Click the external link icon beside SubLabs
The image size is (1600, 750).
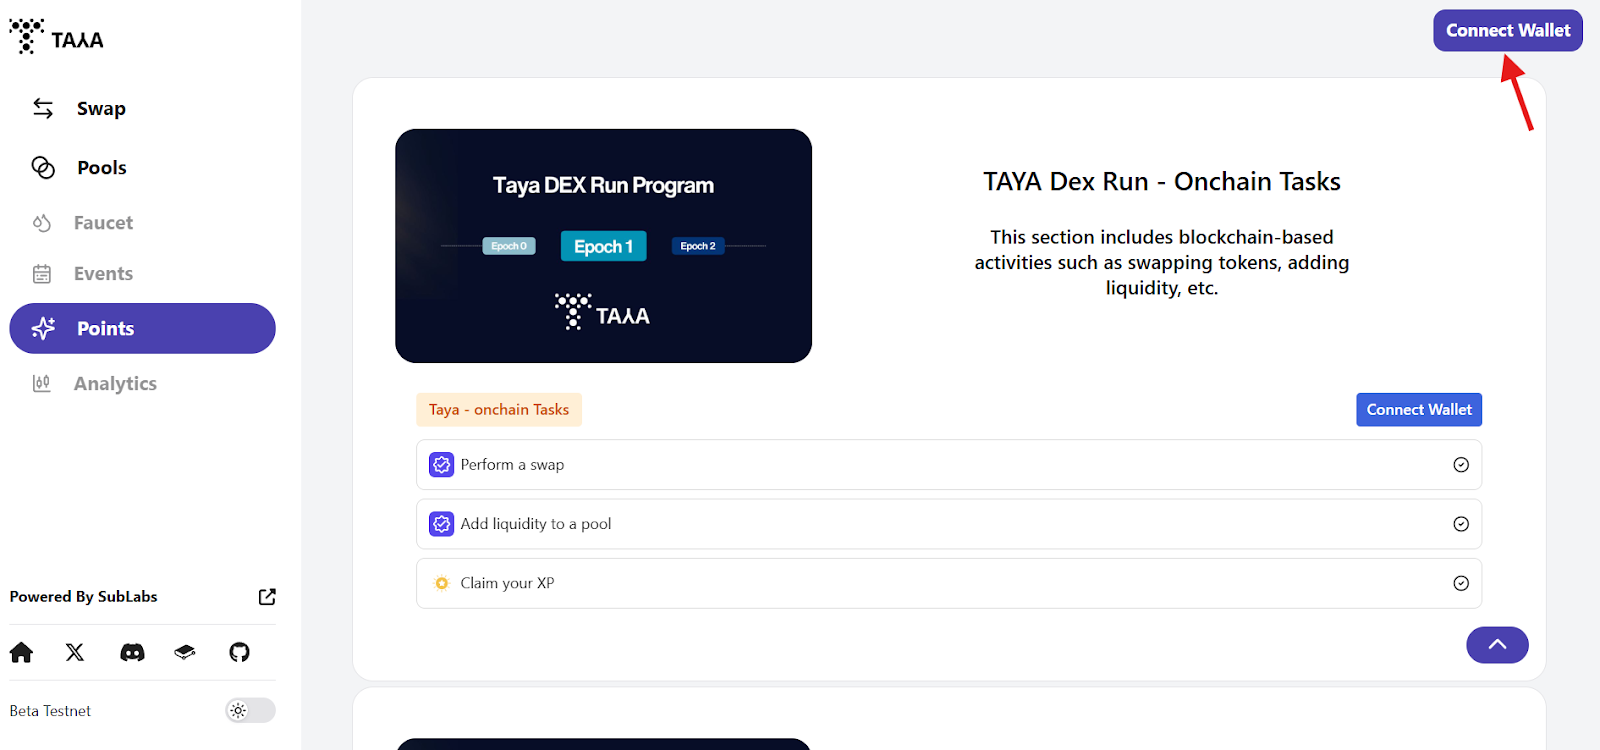(267, 597)
